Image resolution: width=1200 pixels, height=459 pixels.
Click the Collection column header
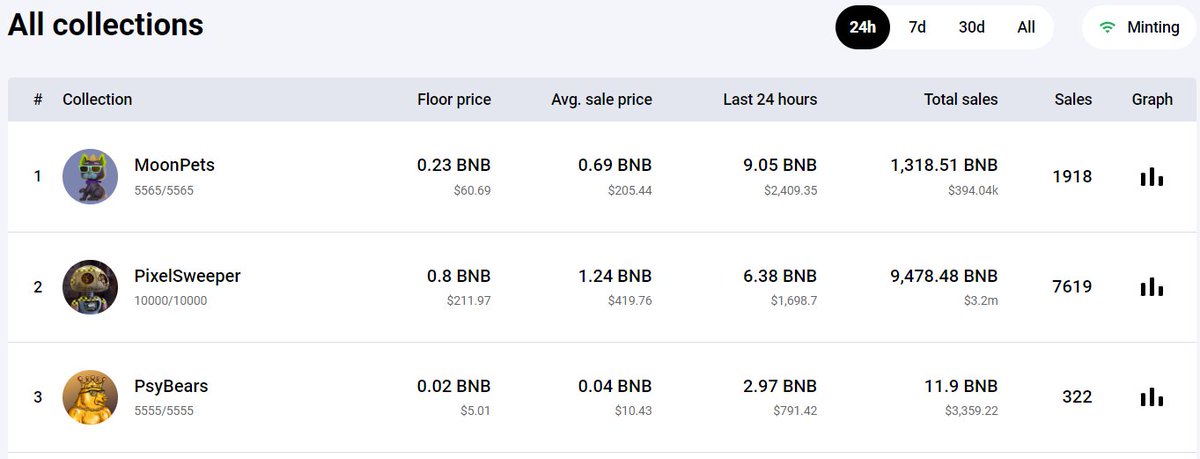point(97,99)
